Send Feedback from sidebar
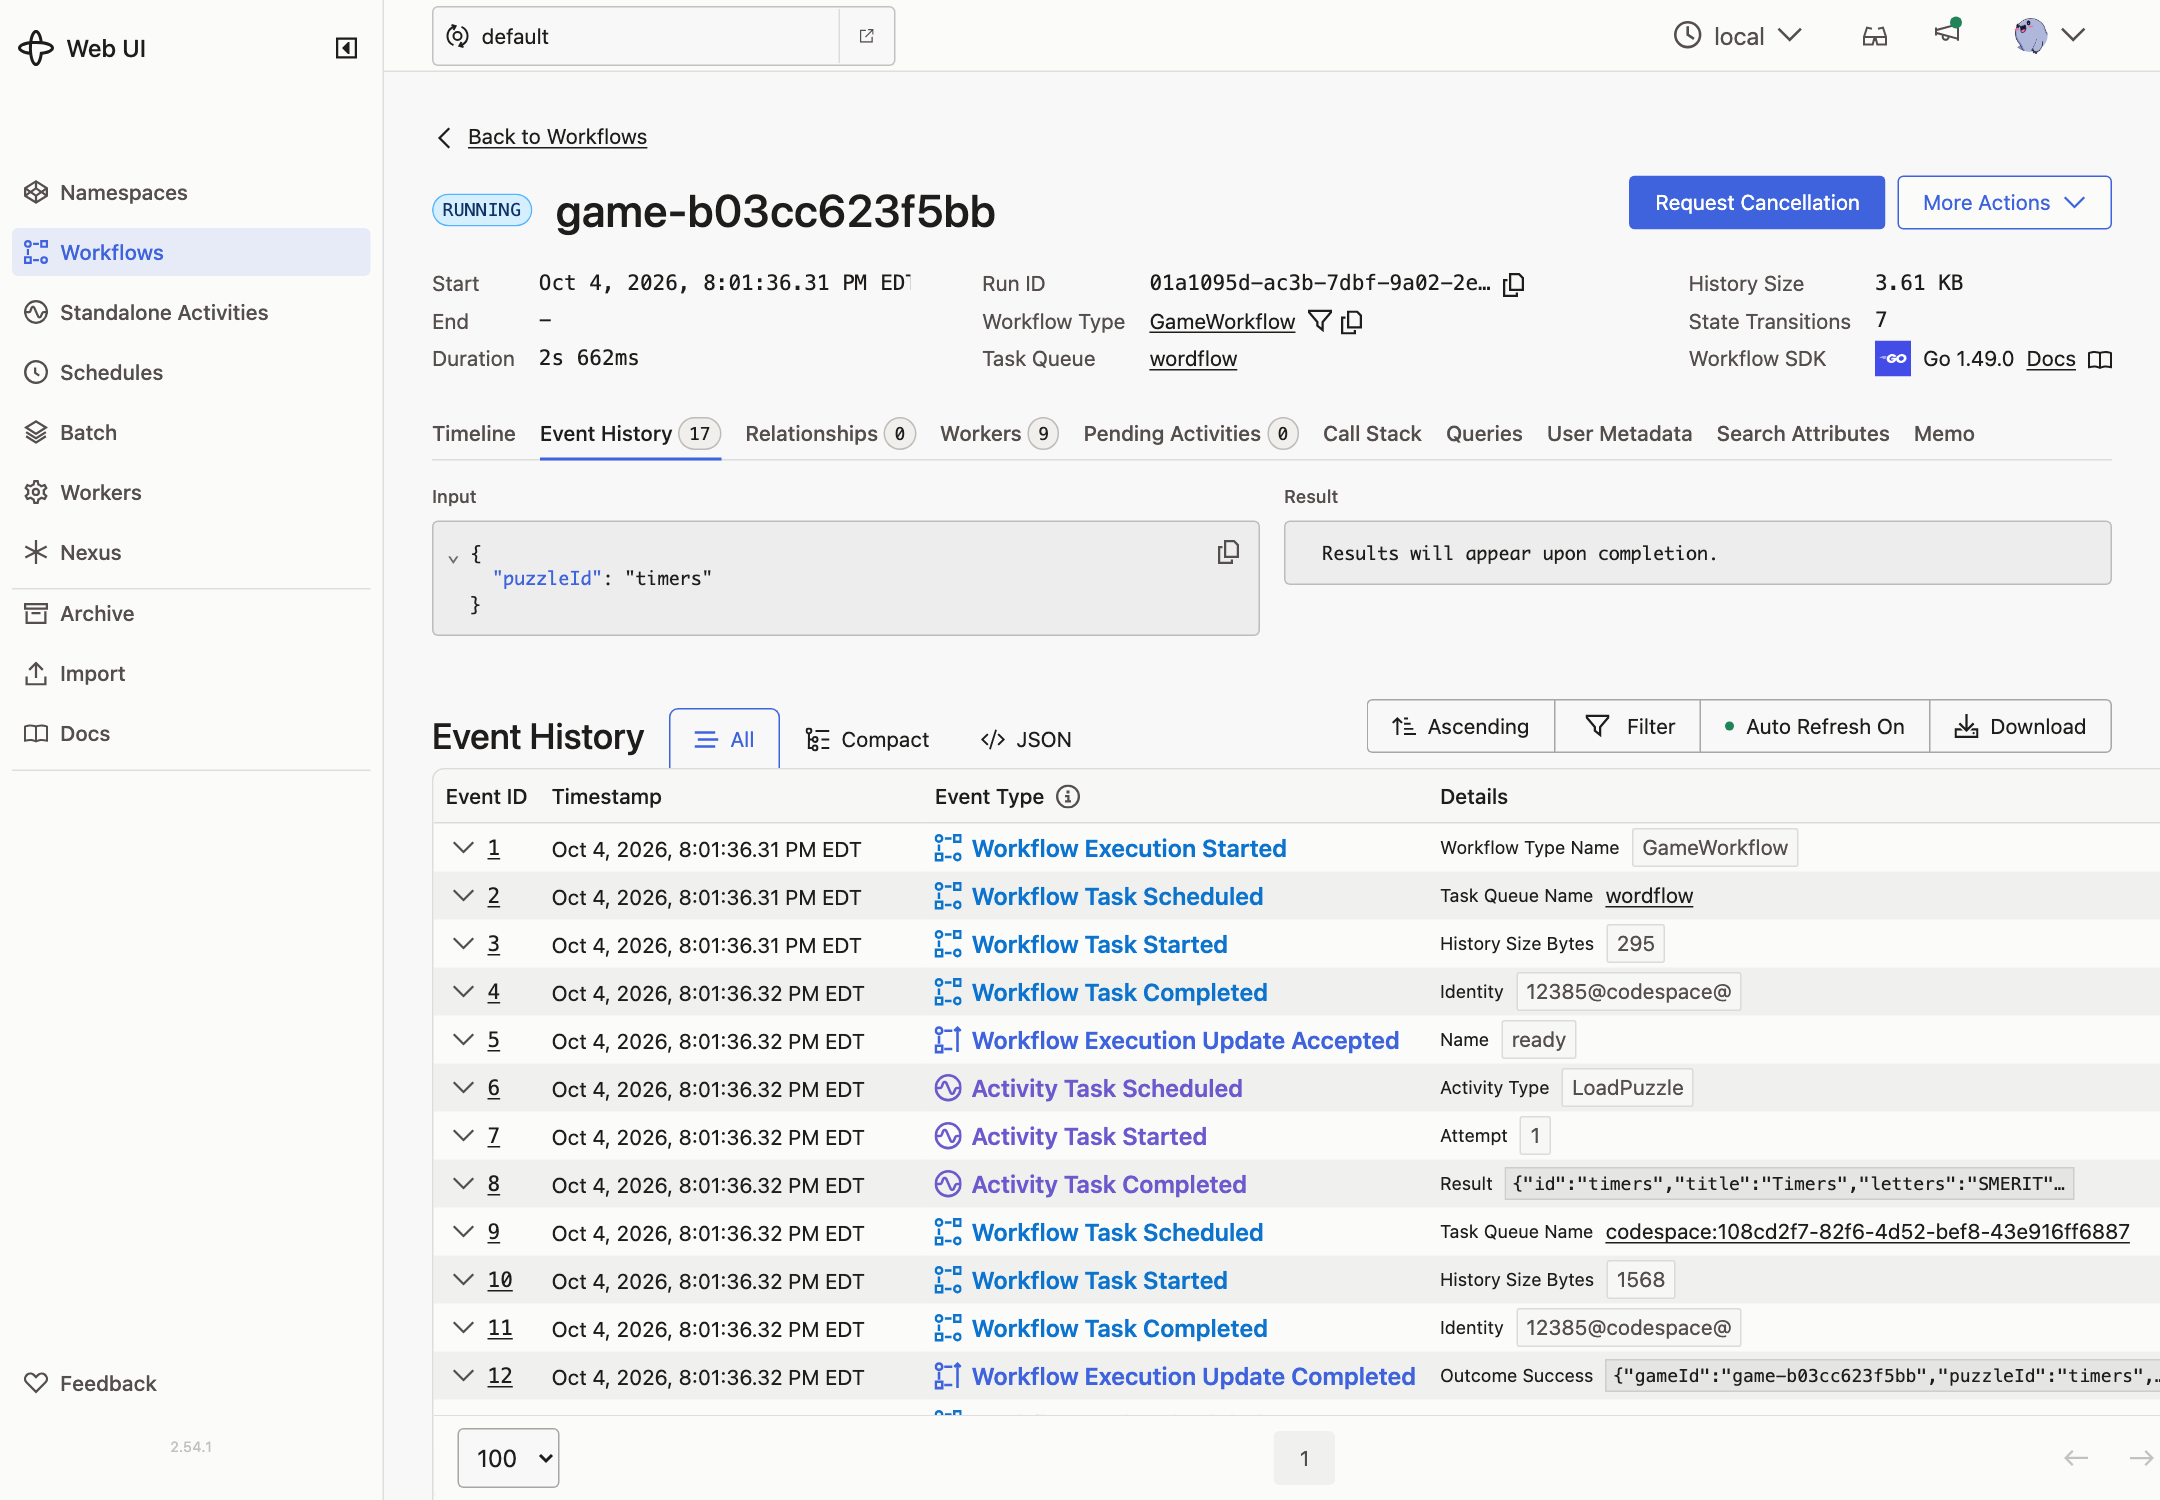This screenshot has height=1500, width=2160. tap(191, 1383)
